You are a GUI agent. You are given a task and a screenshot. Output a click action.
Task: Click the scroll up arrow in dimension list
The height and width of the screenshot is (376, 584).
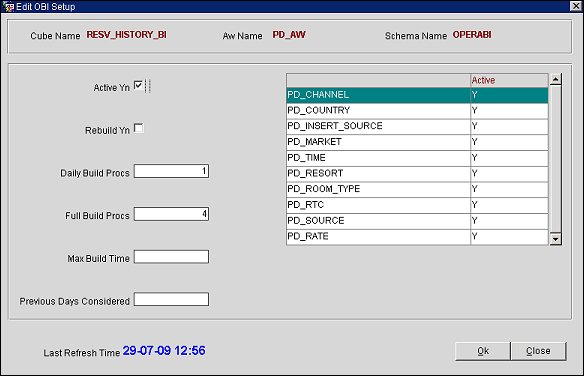tap(555, 79)
